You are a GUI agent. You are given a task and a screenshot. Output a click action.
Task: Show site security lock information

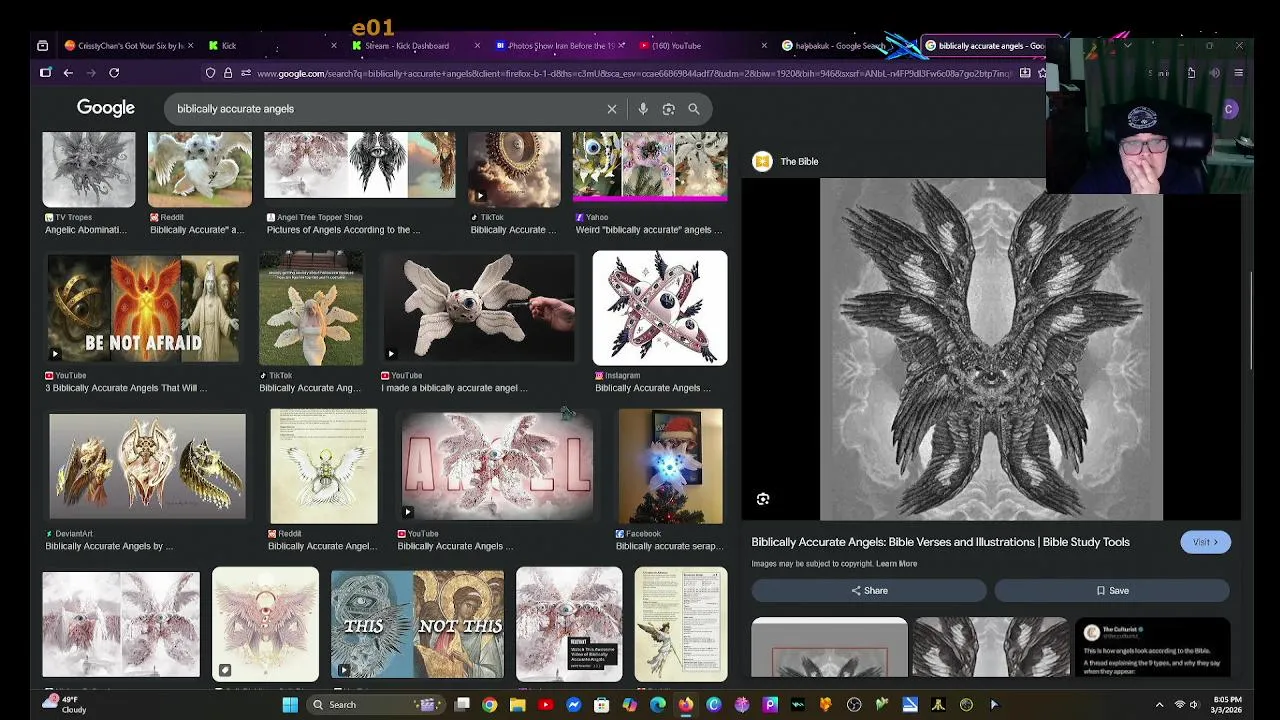[x=228, y=73]
